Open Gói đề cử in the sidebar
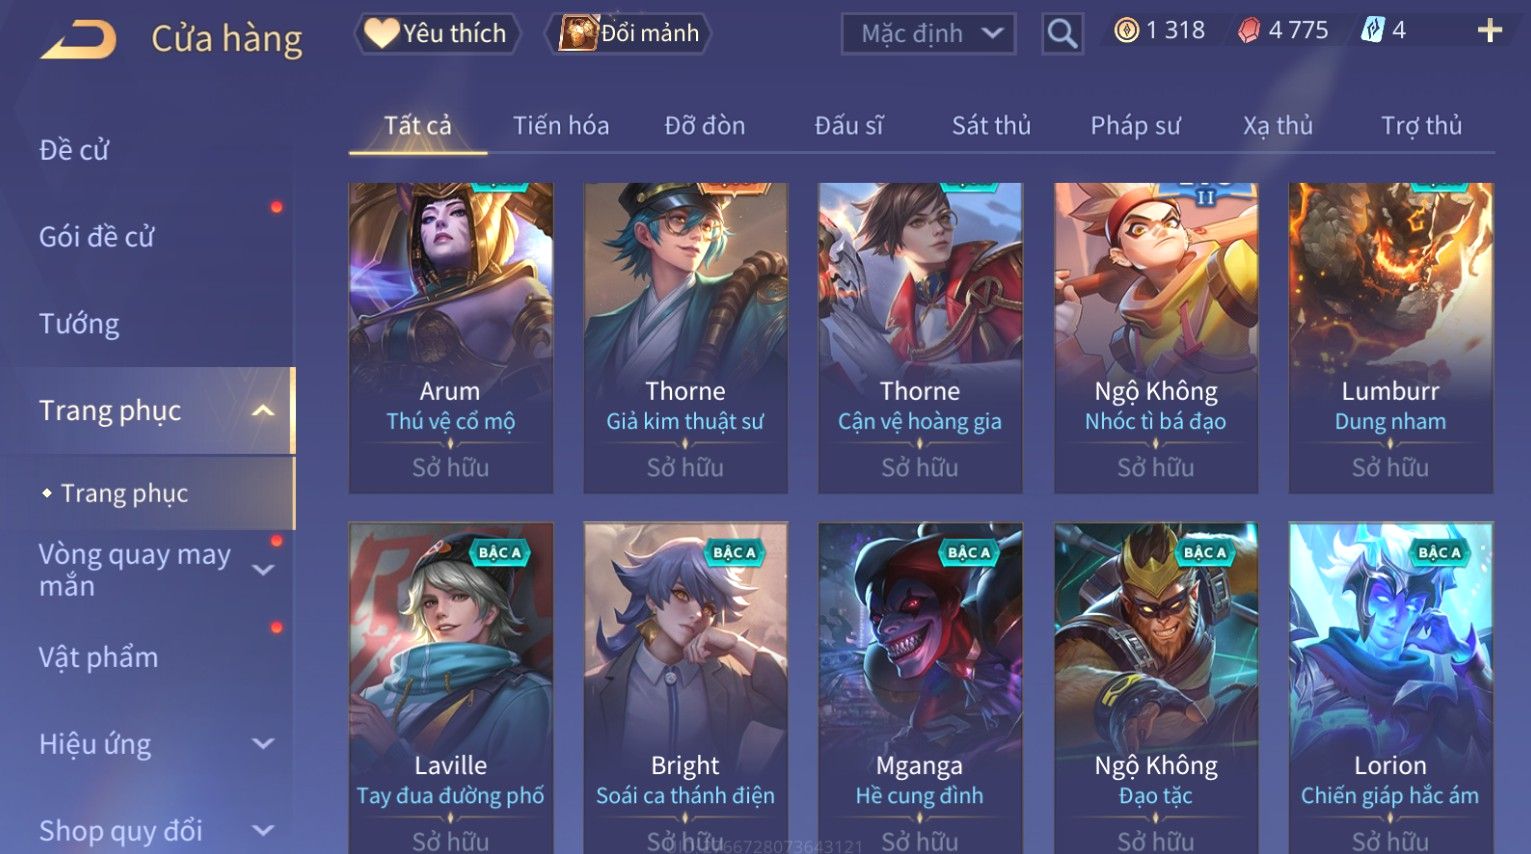Image resolution: width=1531 pixels, height=854 pixels. 97,237
